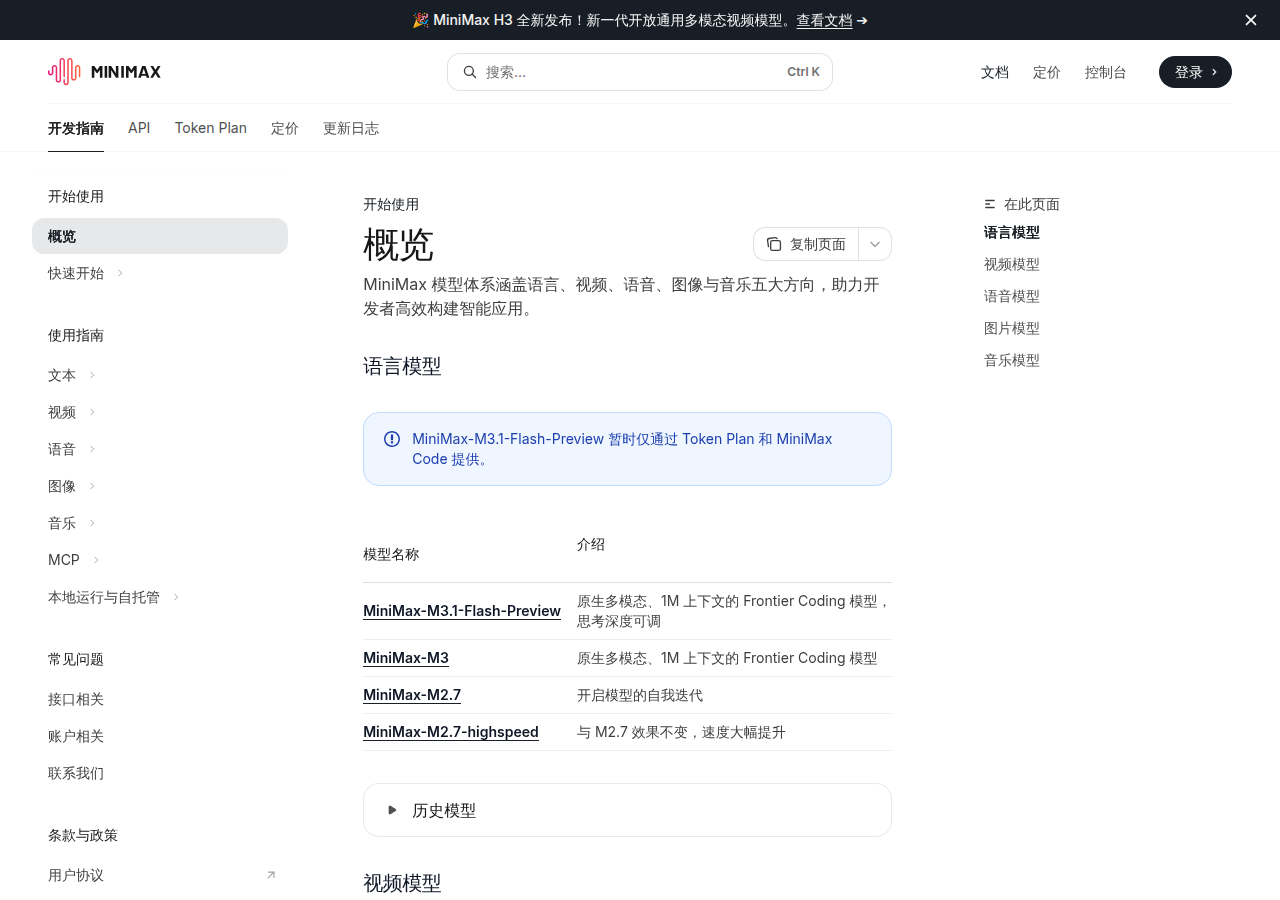The image size is (1280, 900).
Task: Dismiss the announcement banner
Action: coord(1251,20)
